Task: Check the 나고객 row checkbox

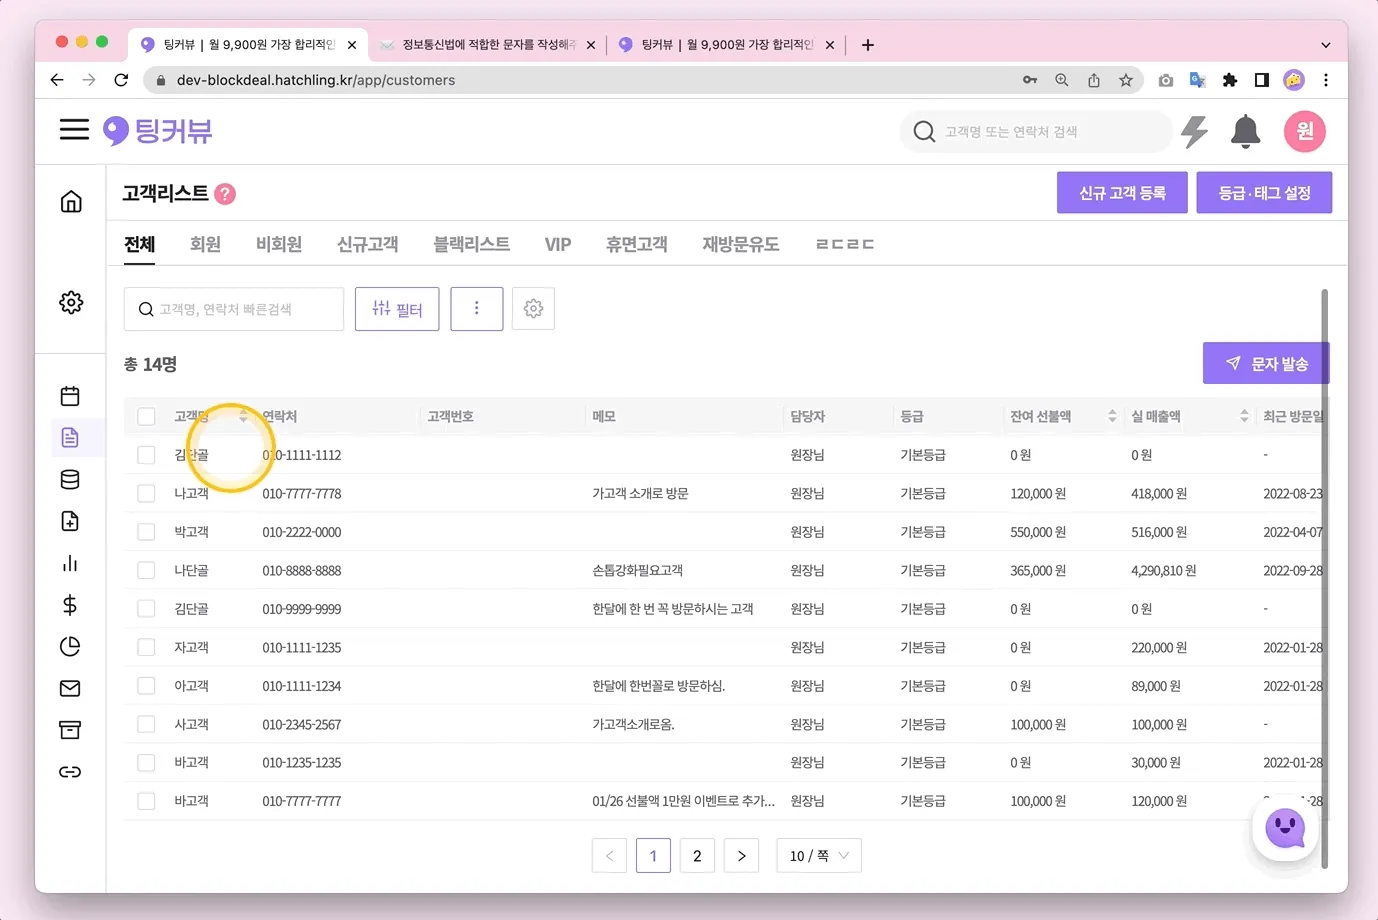Action: point(146,493)
